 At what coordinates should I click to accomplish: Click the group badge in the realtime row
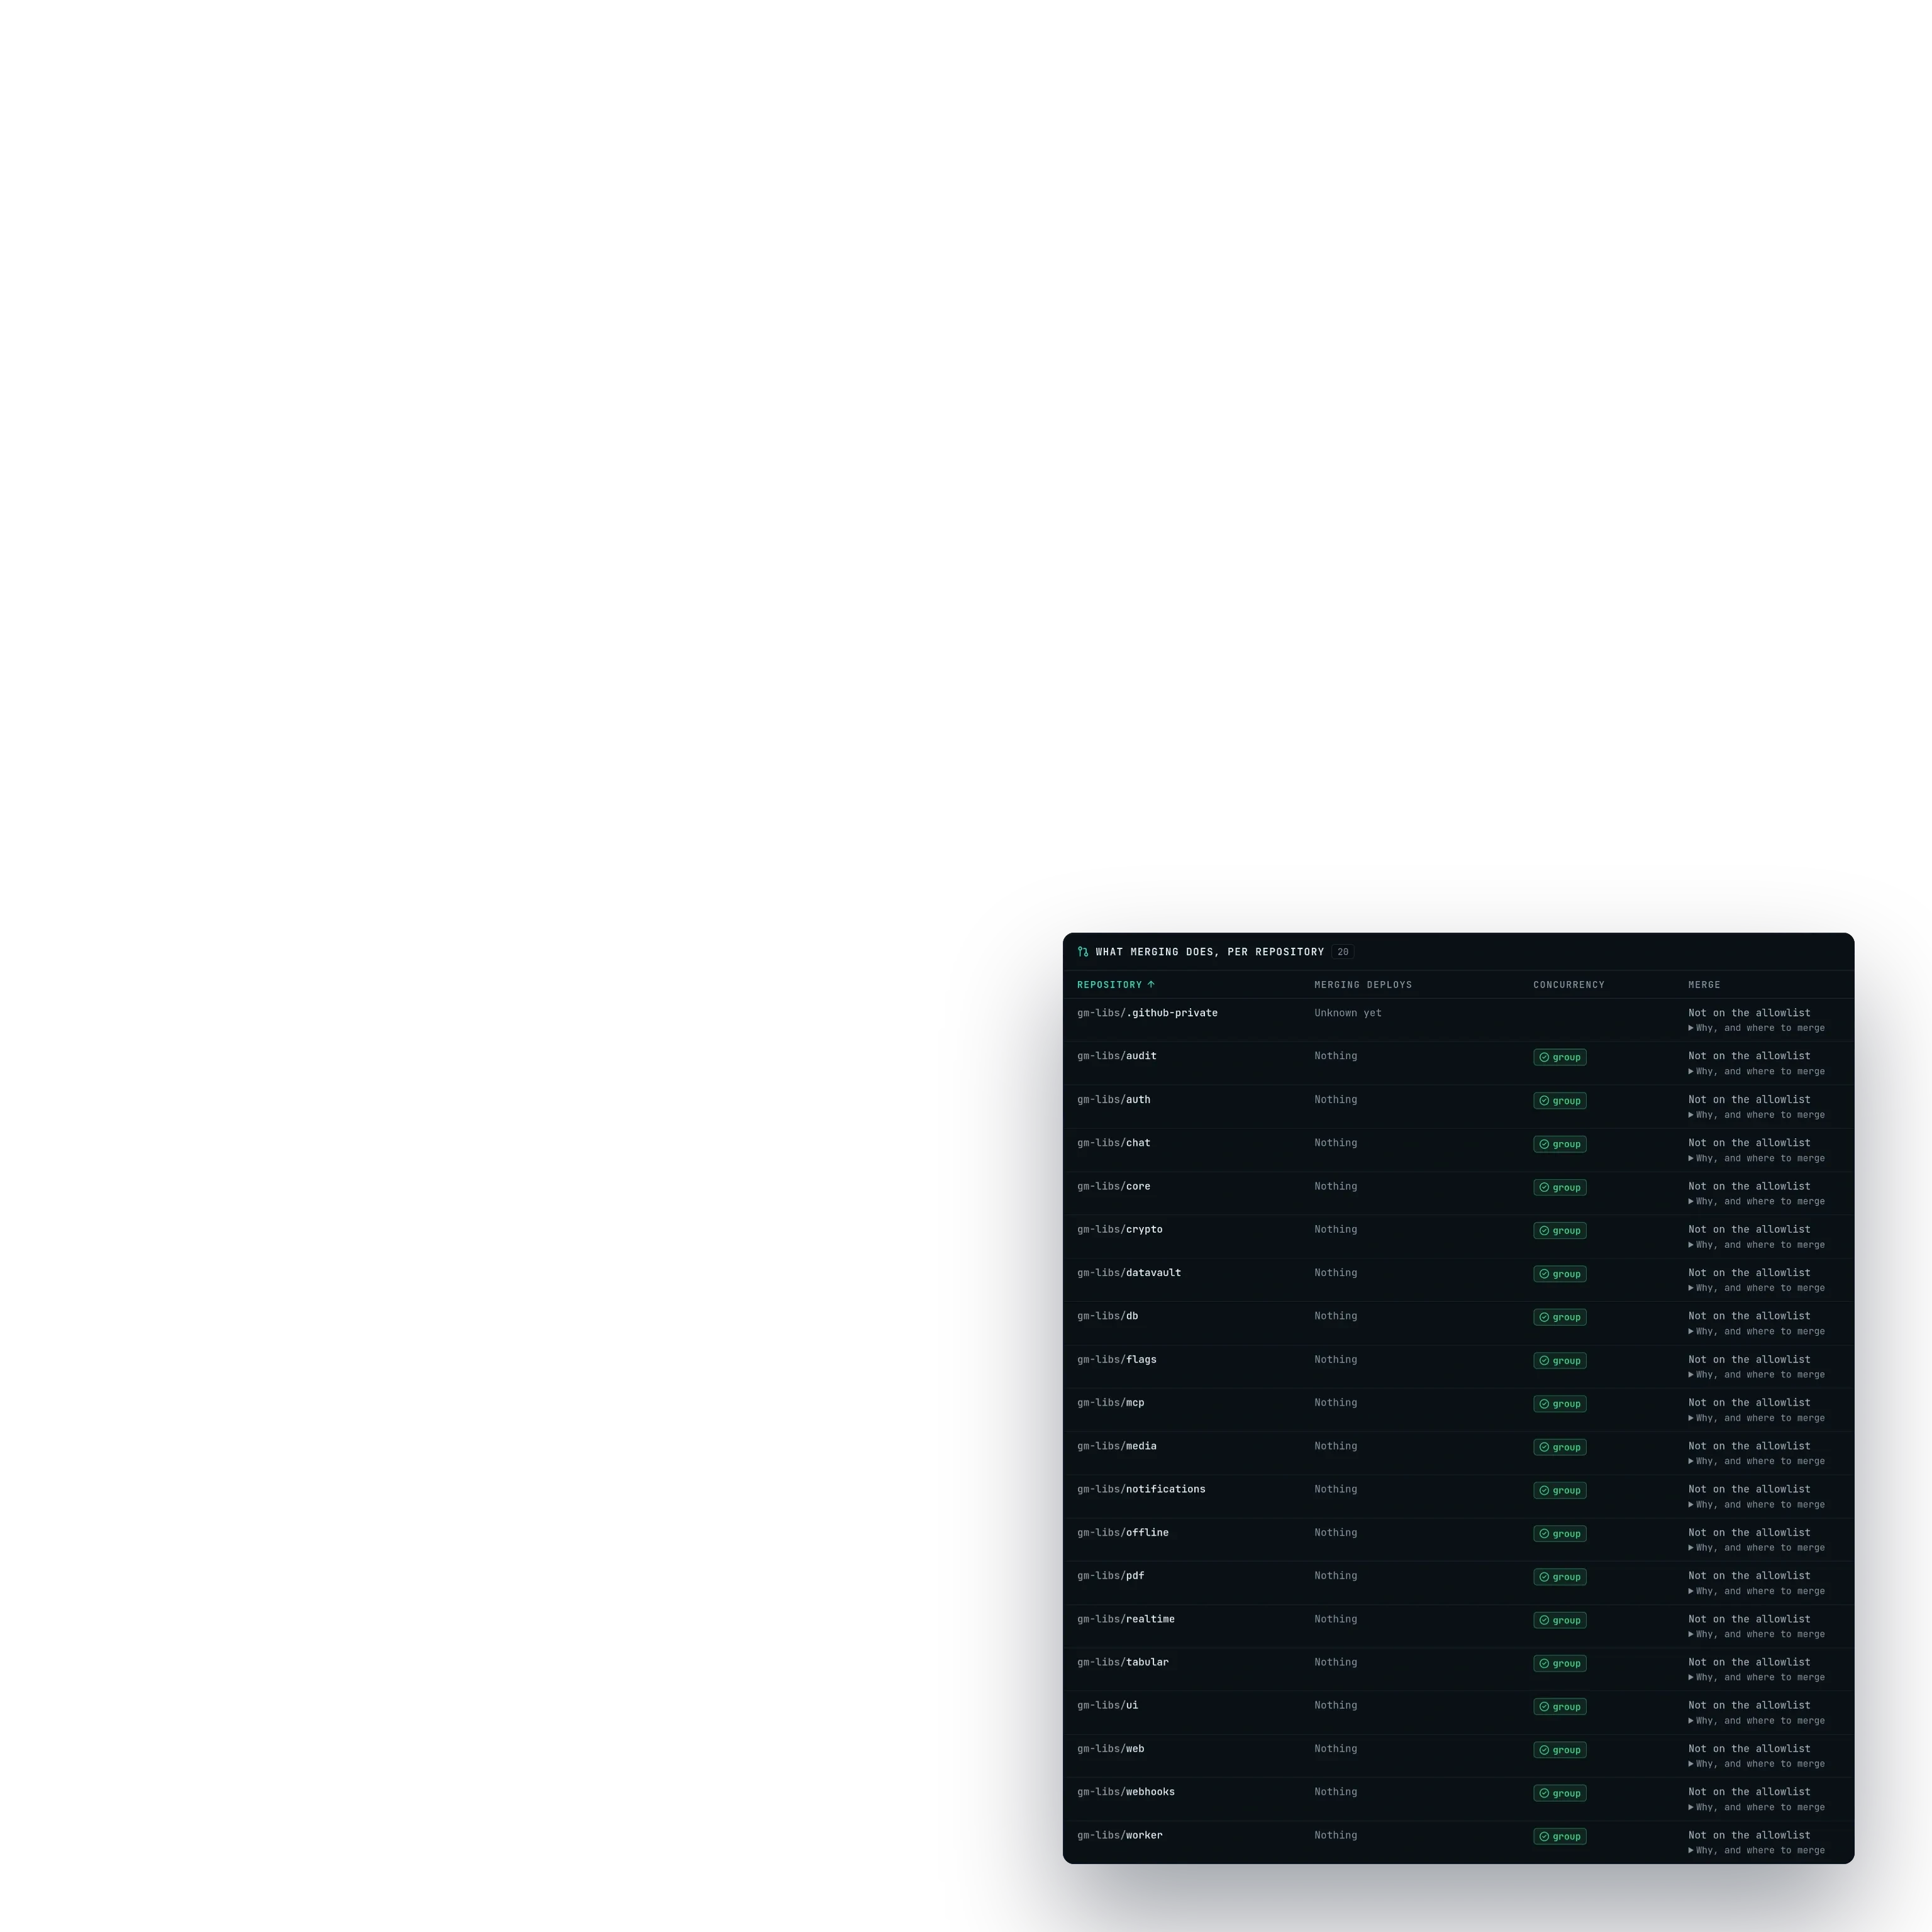pos(1559,1620)
